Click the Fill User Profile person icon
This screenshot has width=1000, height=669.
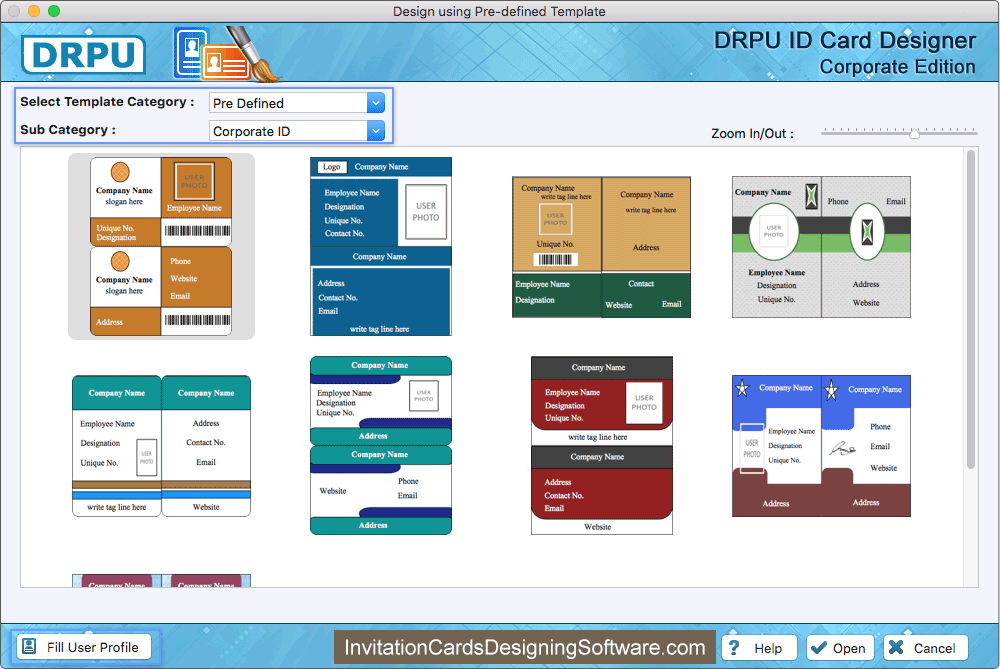[29, 646]
